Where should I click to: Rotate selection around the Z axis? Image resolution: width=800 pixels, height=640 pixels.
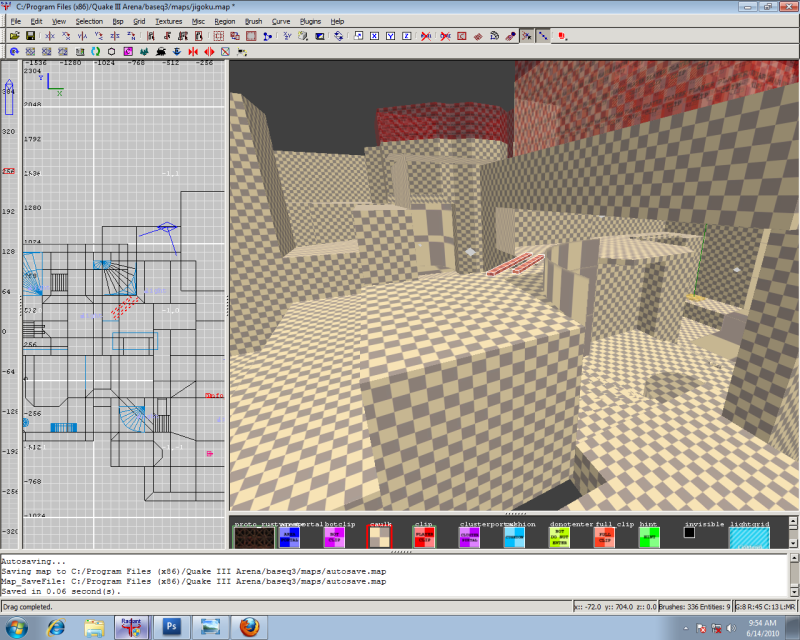click(x=131, y=36)
